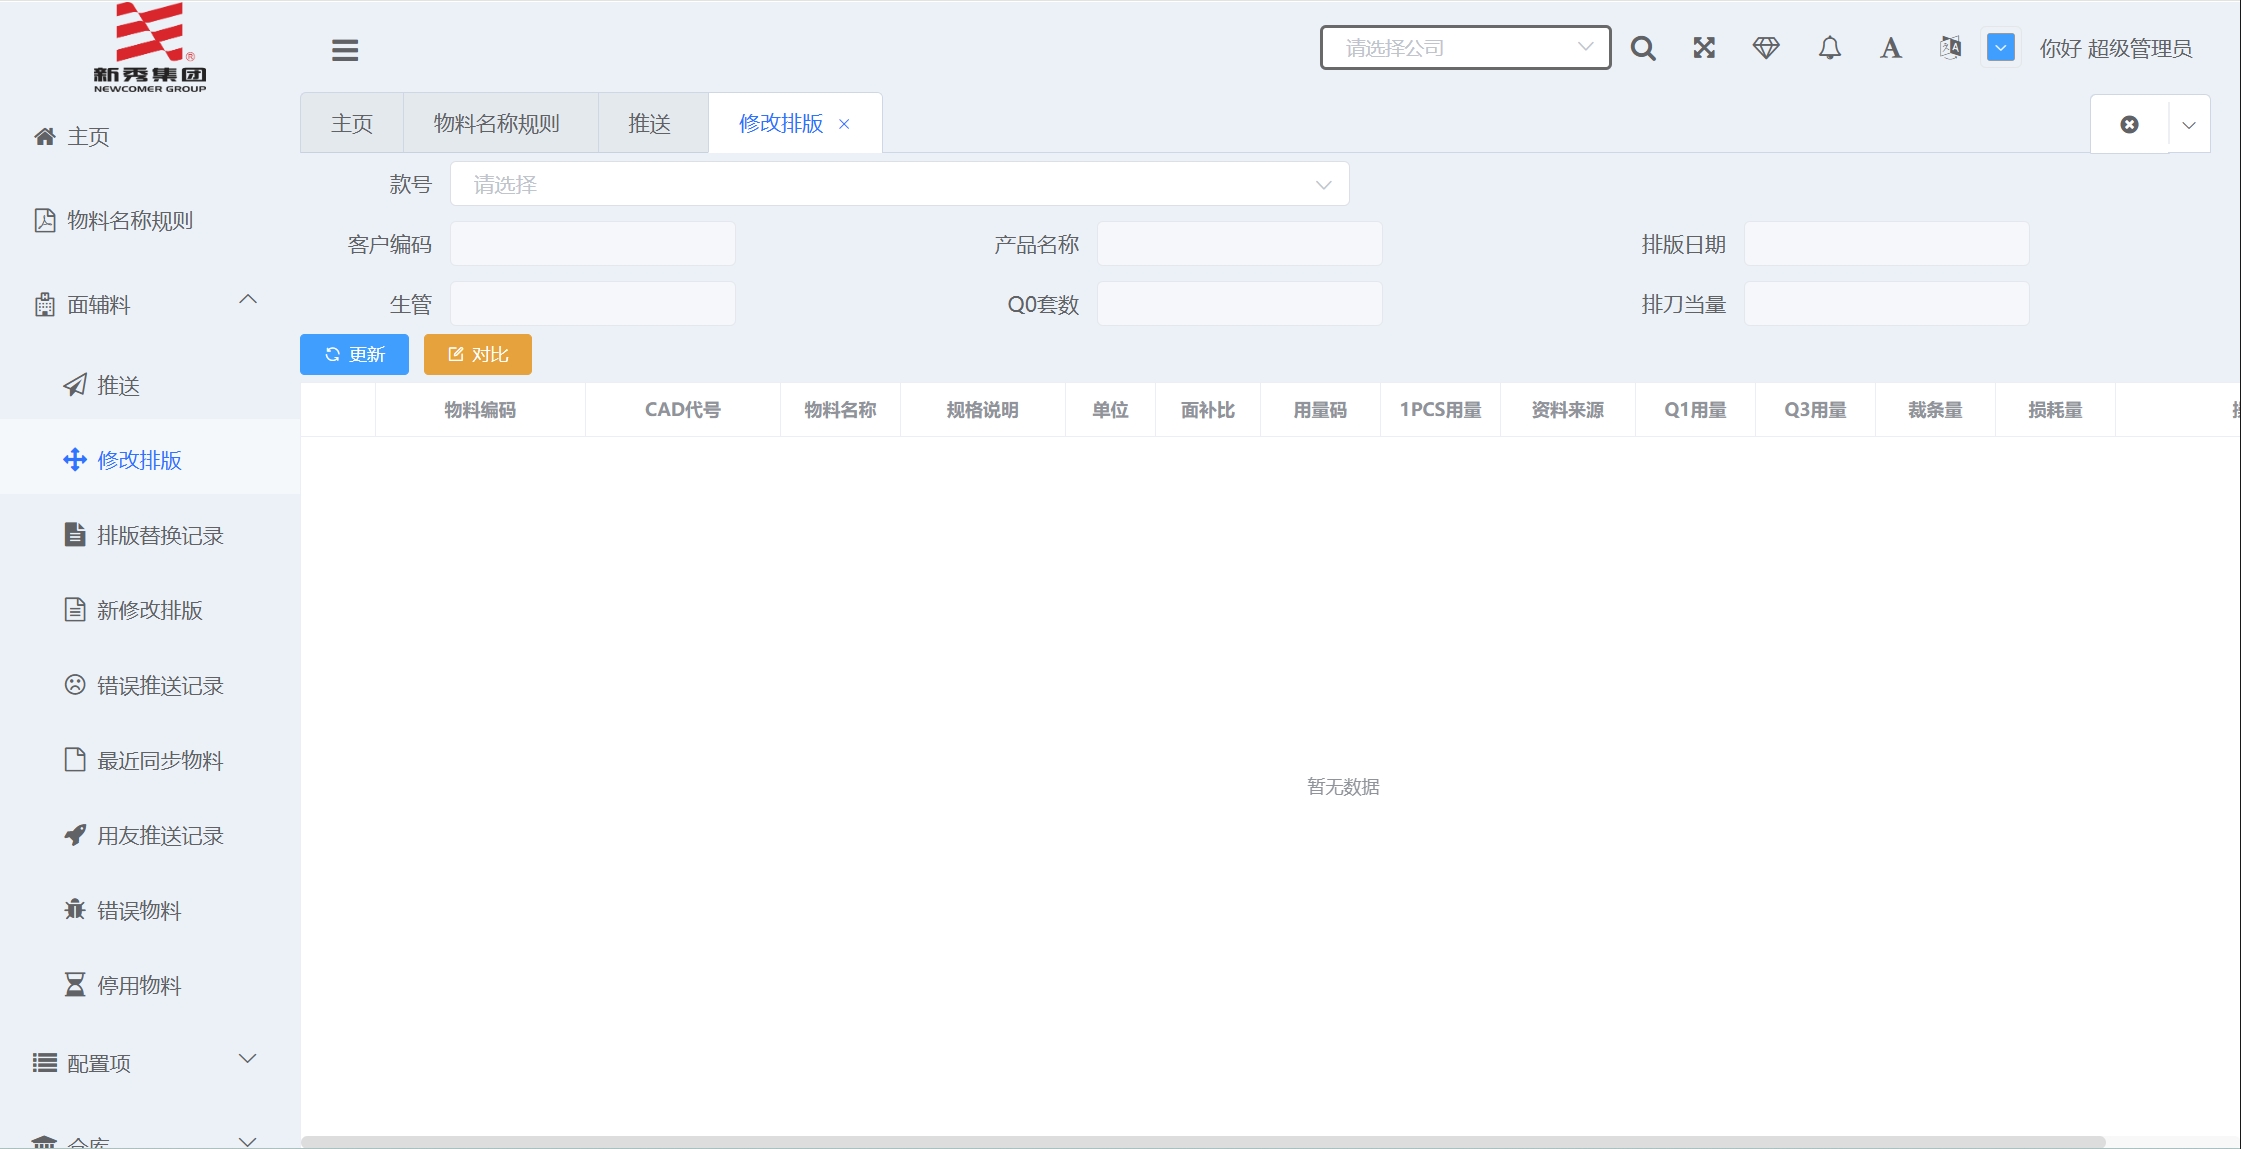
Task: Open the 款号 select dropdown
Action: coord(899,184)
